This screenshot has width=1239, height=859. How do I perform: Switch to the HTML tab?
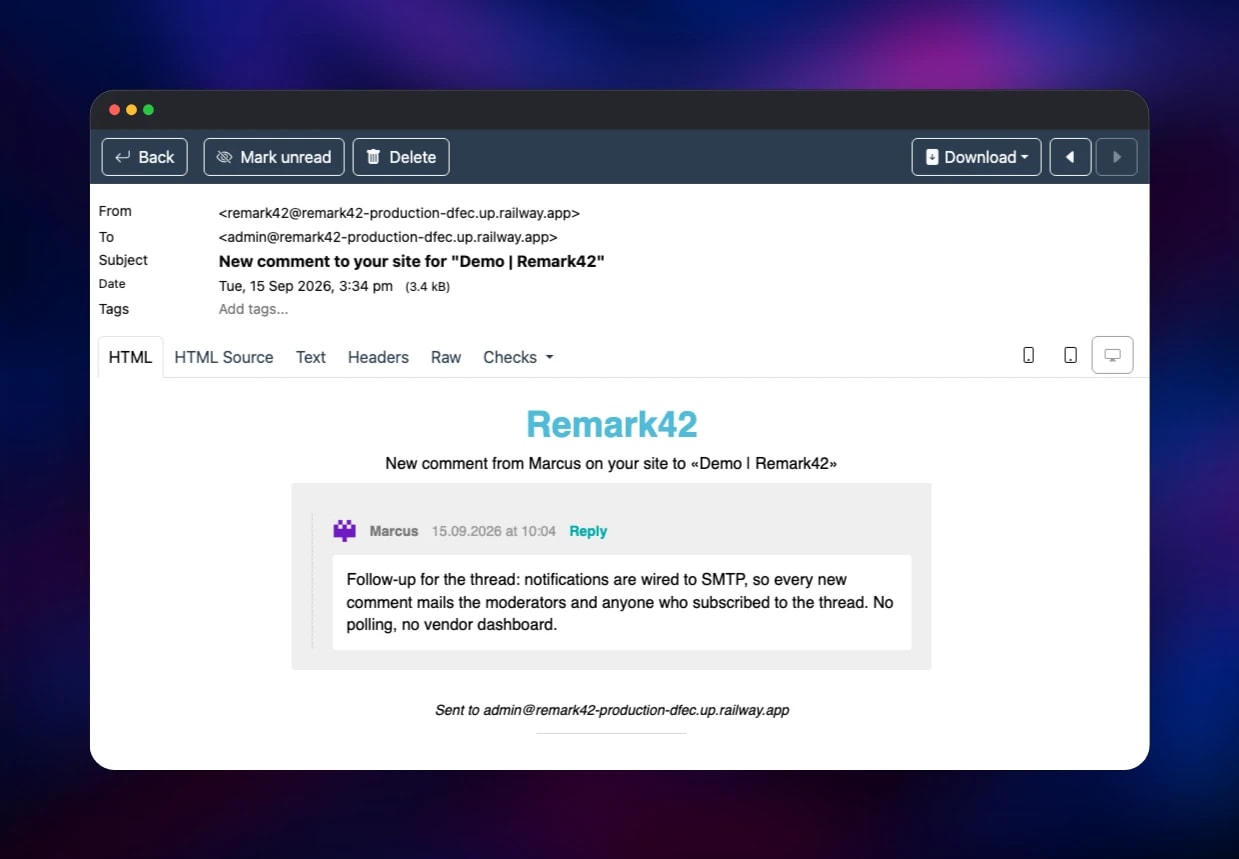(x=130, y=357)
